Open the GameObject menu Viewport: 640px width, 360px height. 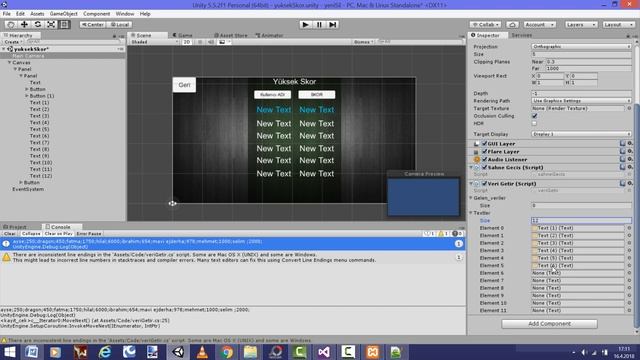63,14
